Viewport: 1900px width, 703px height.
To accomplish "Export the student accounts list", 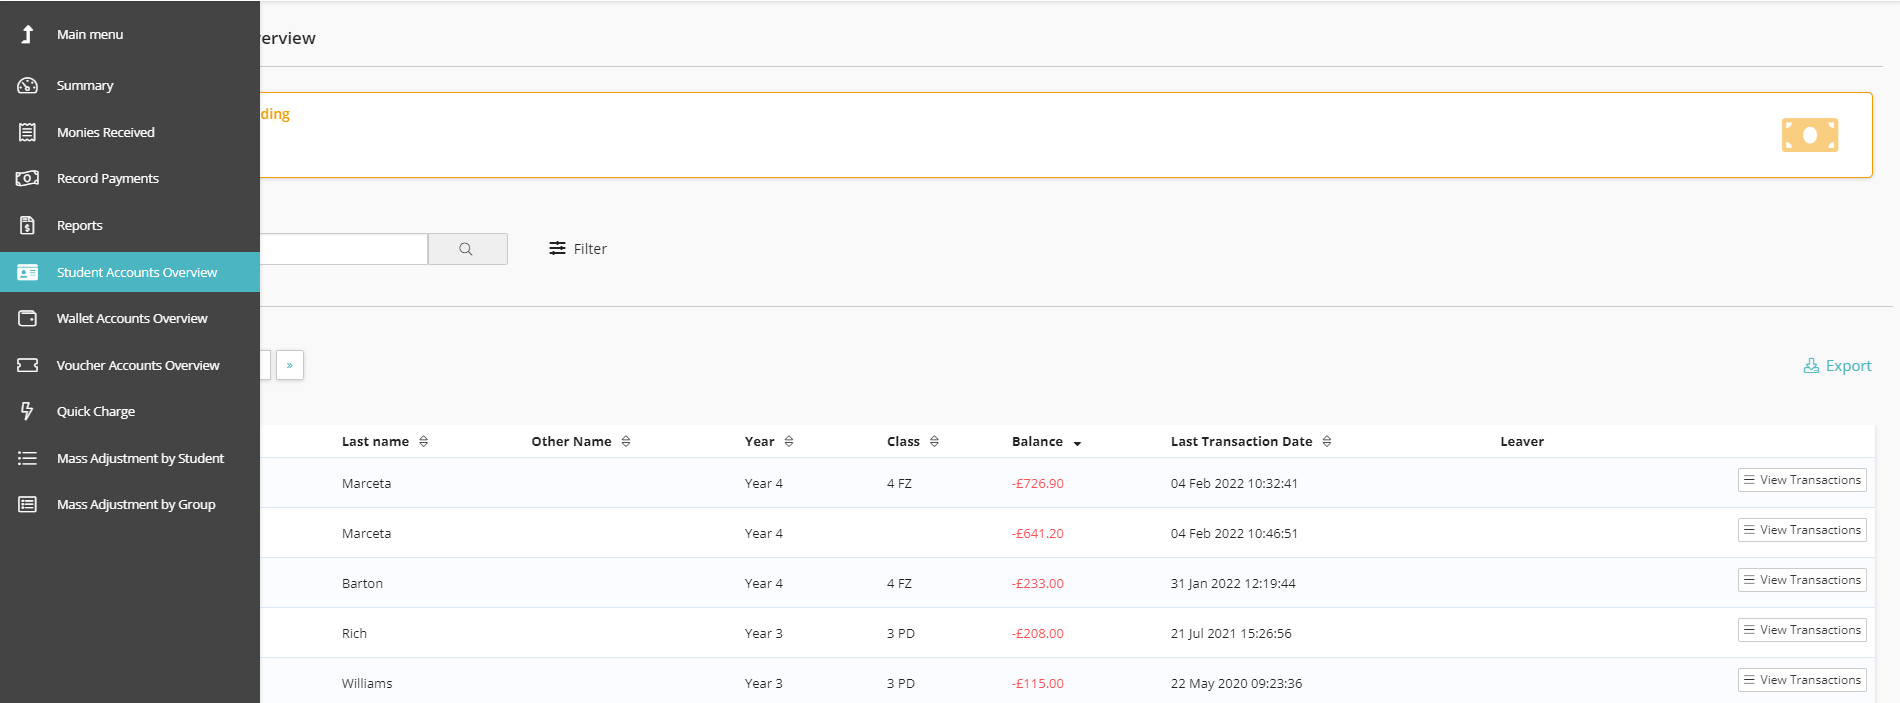I will pos(1837,366).
